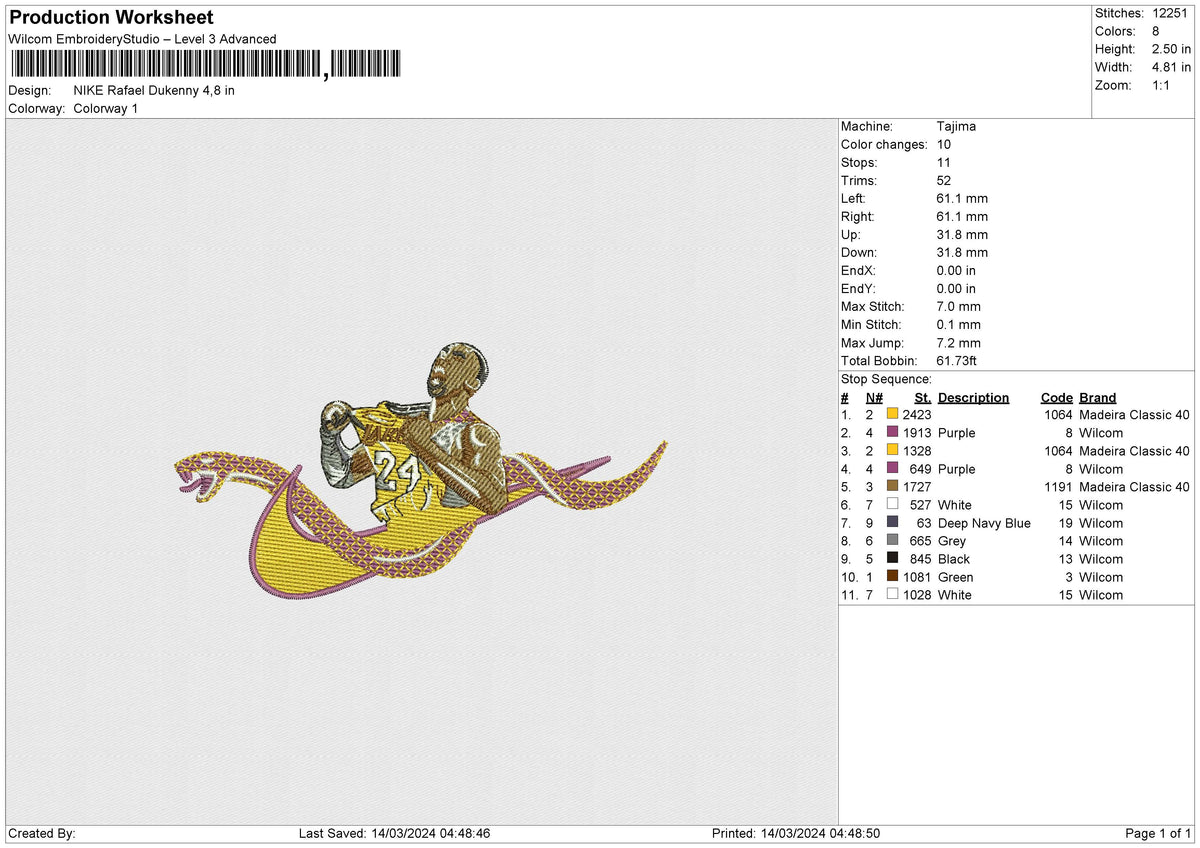1200x848 pixels.
Task: Select the '31.8 mm' value beside Down
Action: 962,252
